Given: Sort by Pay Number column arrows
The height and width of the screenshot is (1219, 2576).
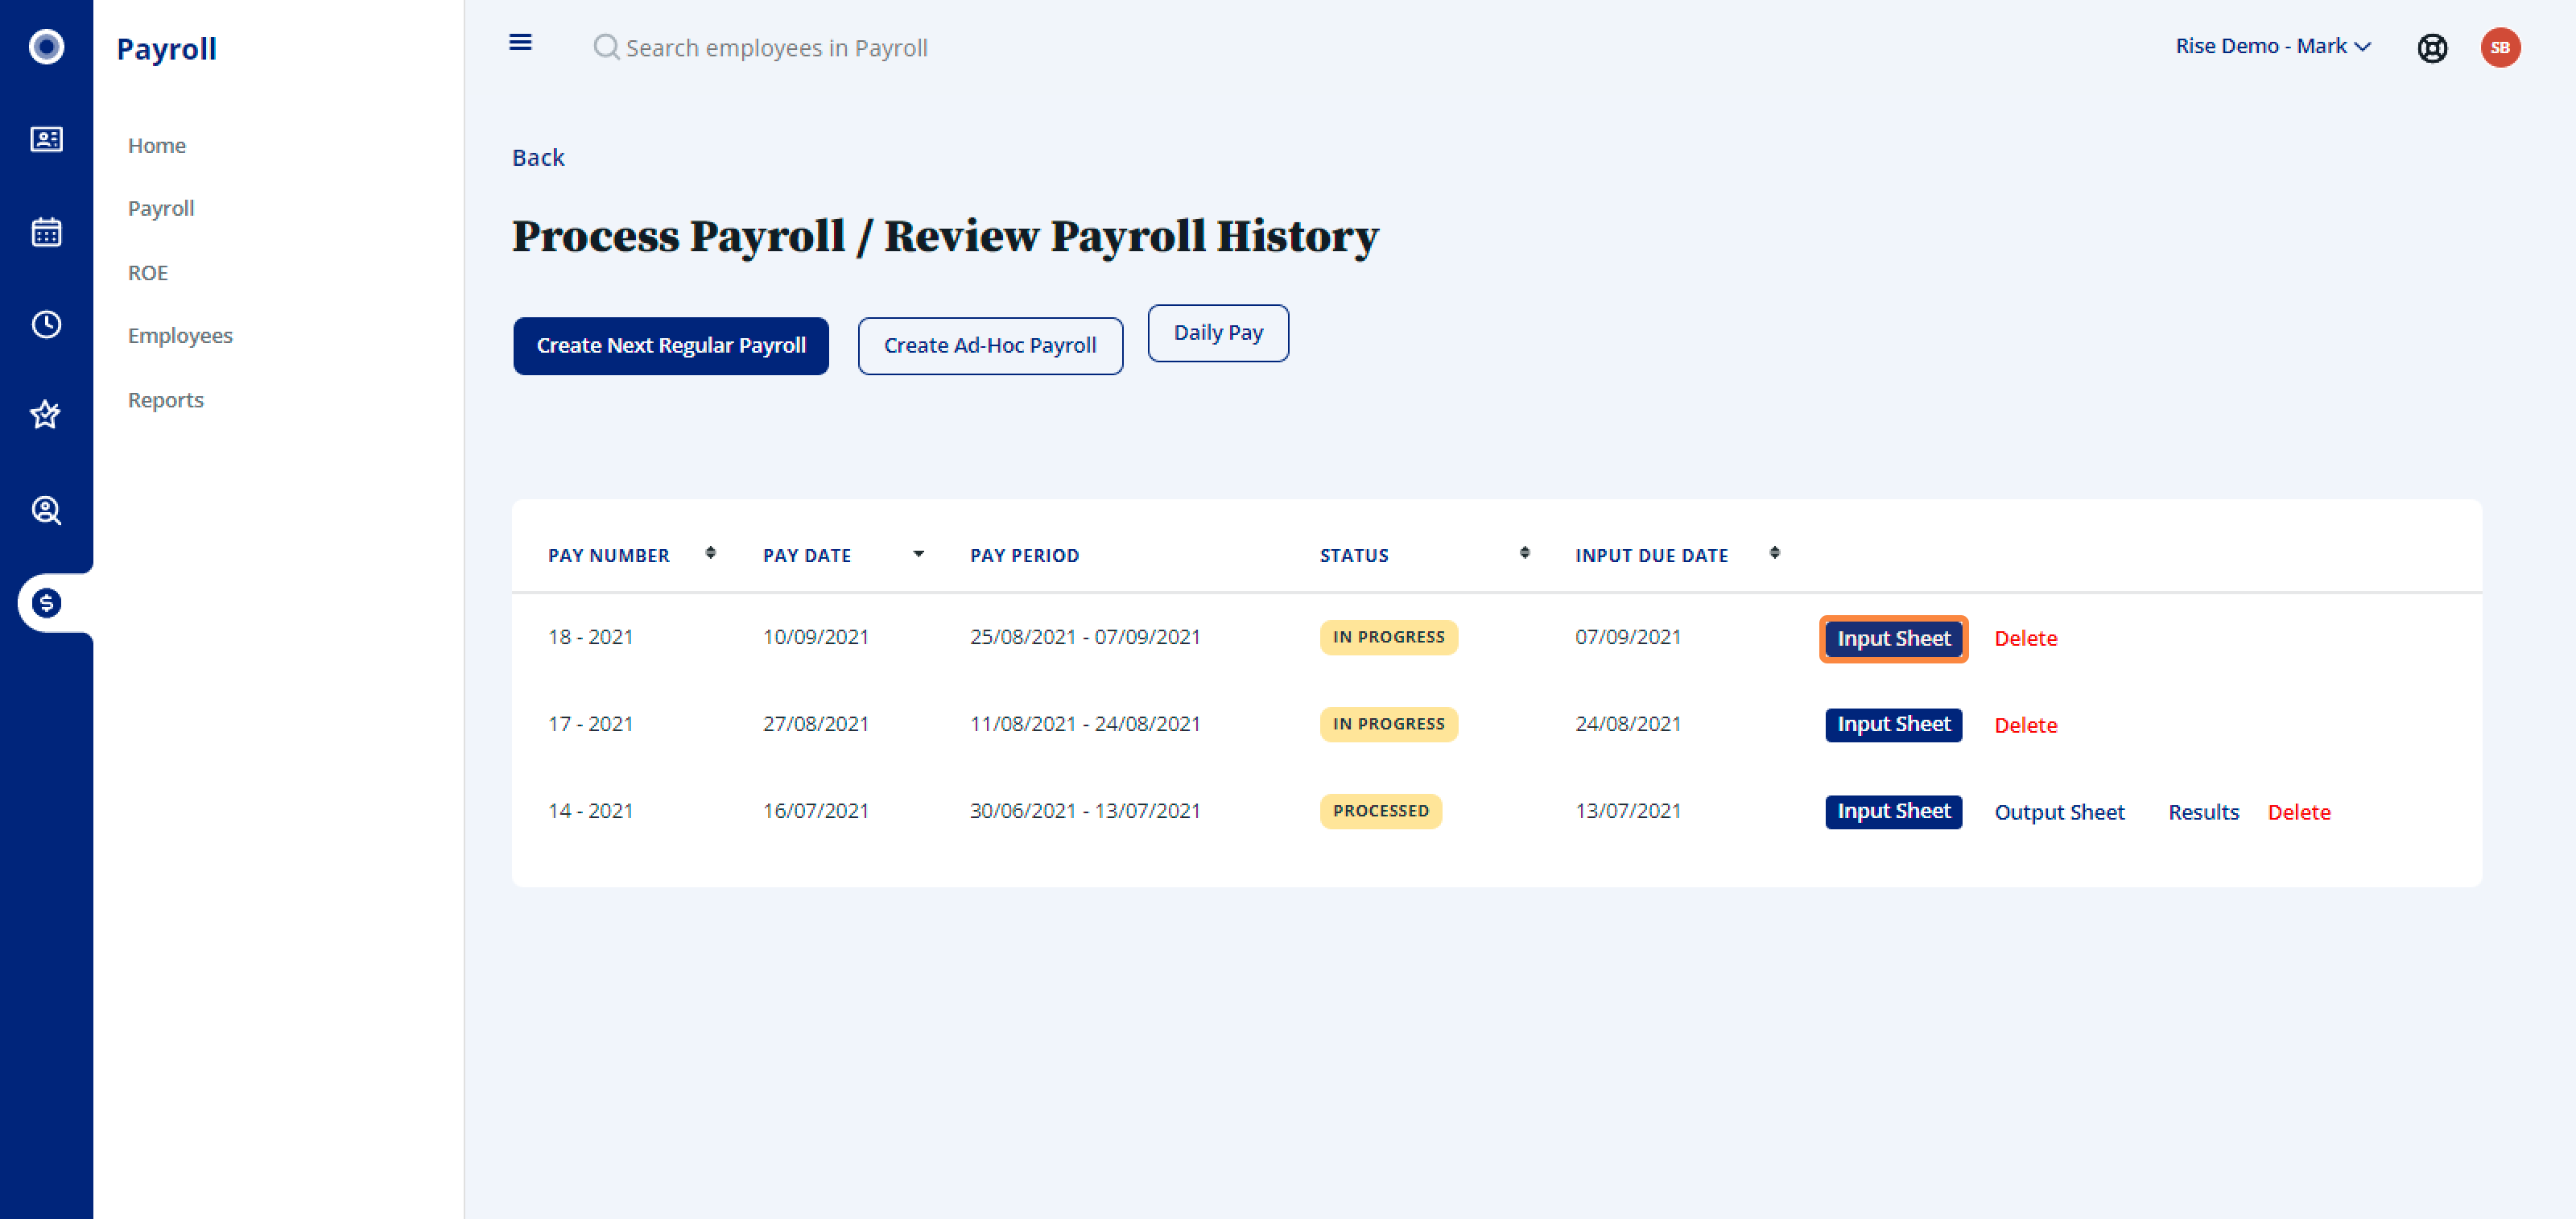Looking at the screenshot, I should (710, 553).
